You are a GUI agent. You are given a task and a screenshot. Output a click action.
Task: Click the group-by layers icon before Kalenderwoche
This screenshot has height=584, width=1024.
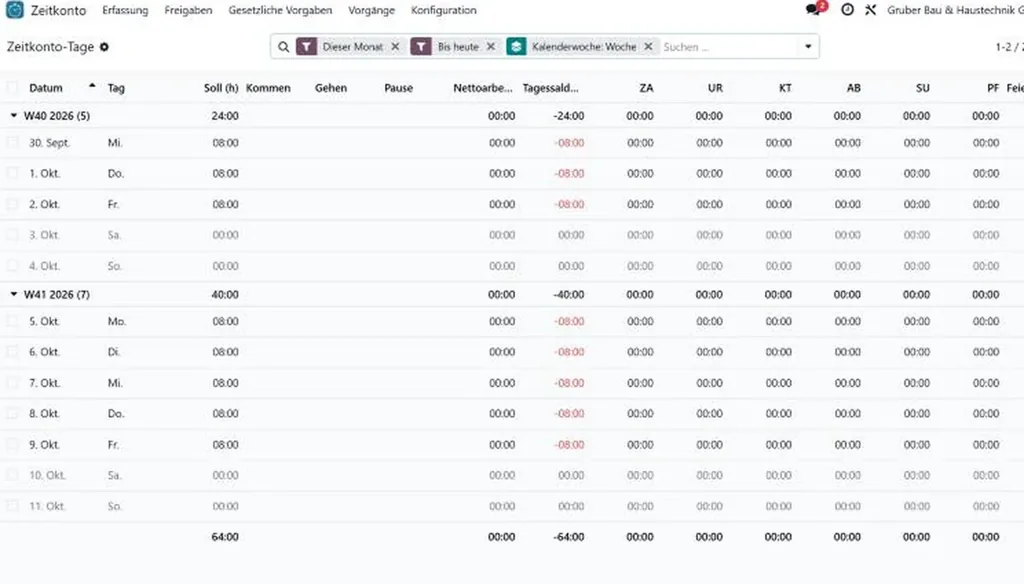[516, 47]
